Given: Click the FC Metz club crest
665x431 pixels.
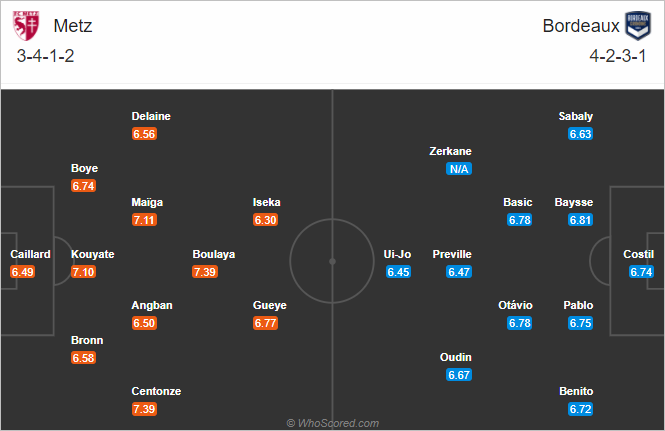Looking at the screenshot, I should 26,26.
